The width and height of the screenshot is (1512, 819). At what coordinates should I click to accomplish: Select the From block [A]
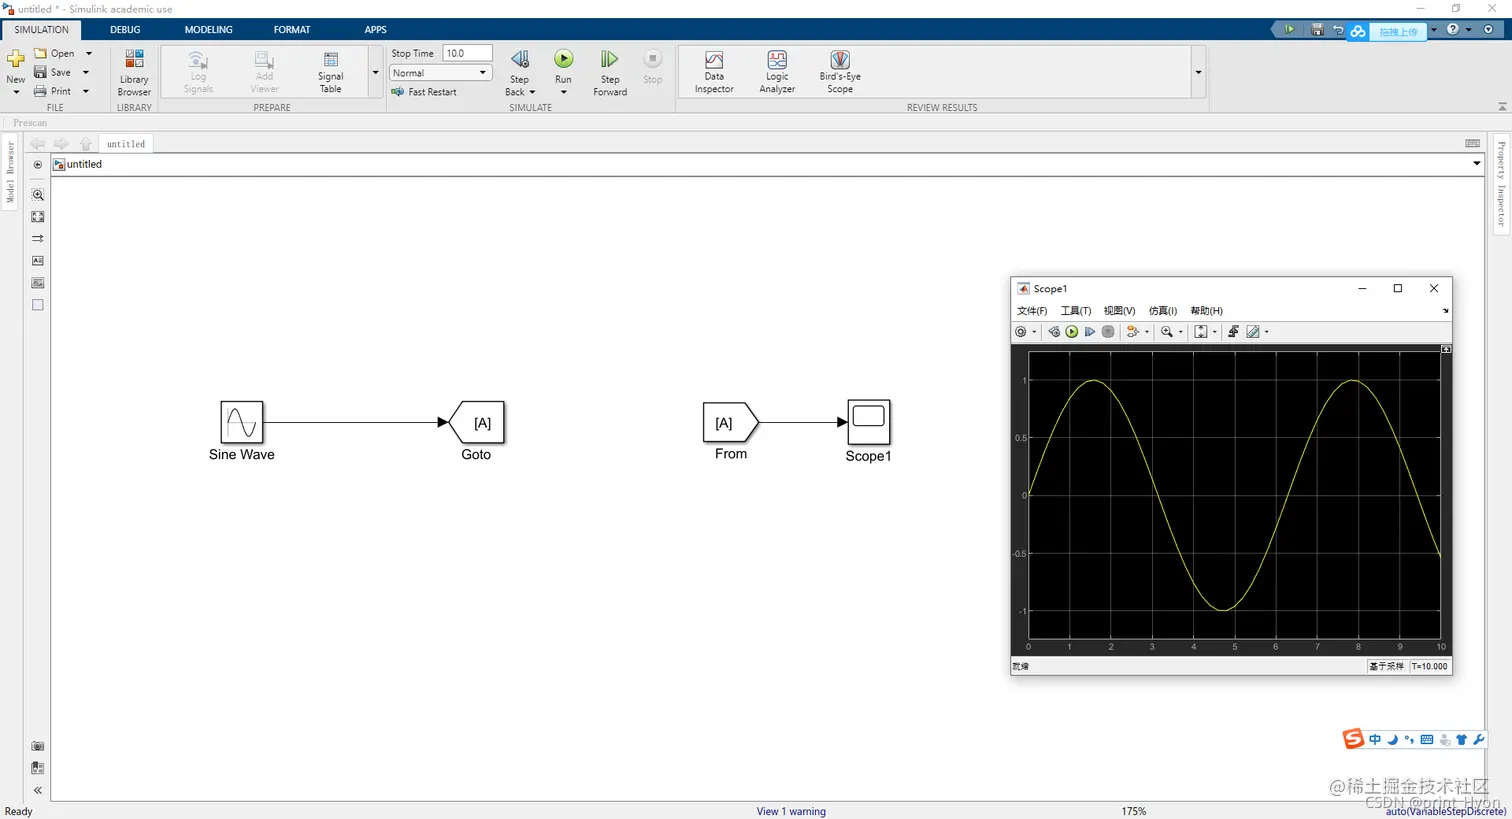731,422
